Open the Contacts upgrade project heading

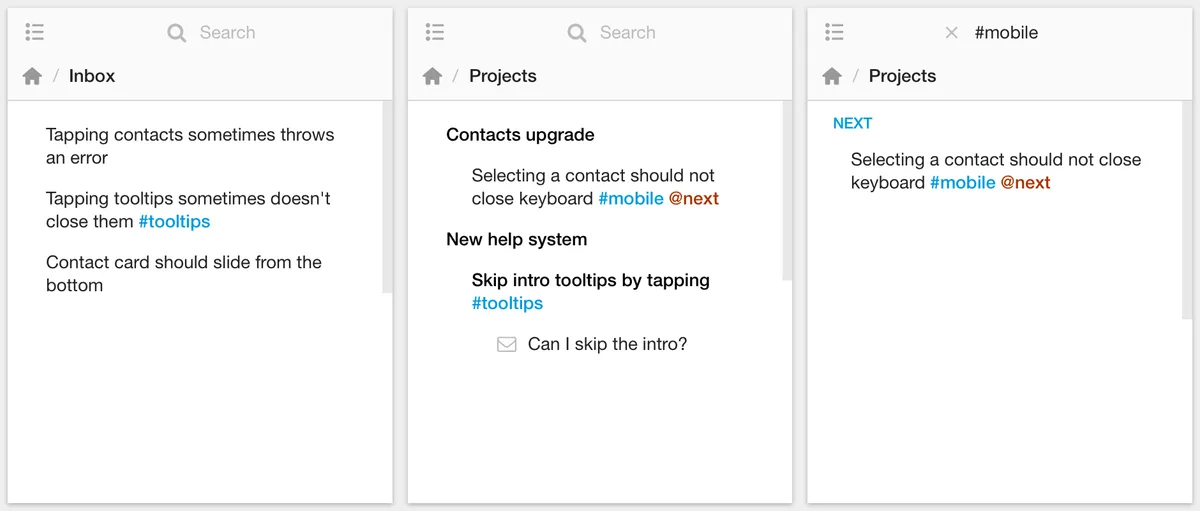point(520,135)
